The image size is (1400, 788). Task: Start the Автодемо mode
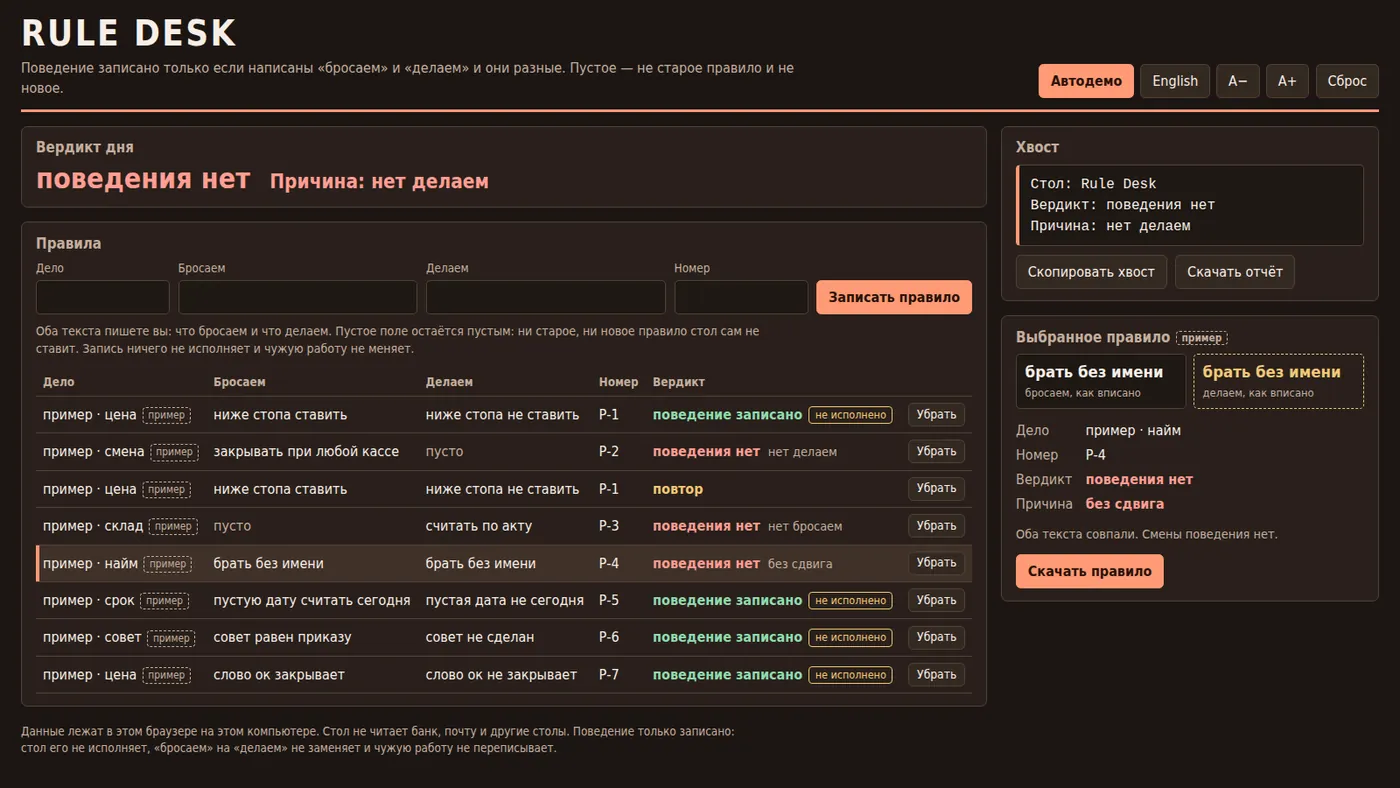(x=1086, y=81)
